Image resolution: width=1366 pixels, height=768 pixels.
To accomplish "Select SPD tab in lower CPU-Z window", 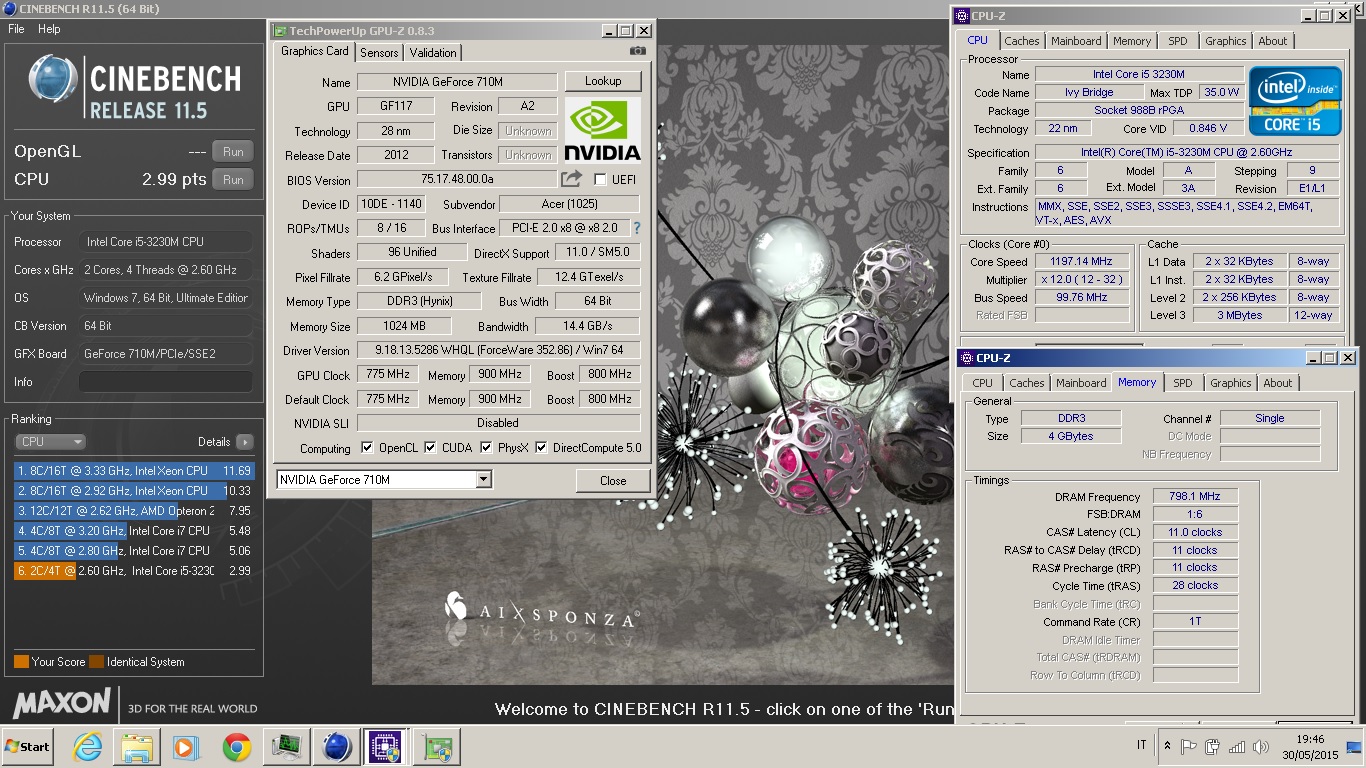I will click(x=1182, y=383).
